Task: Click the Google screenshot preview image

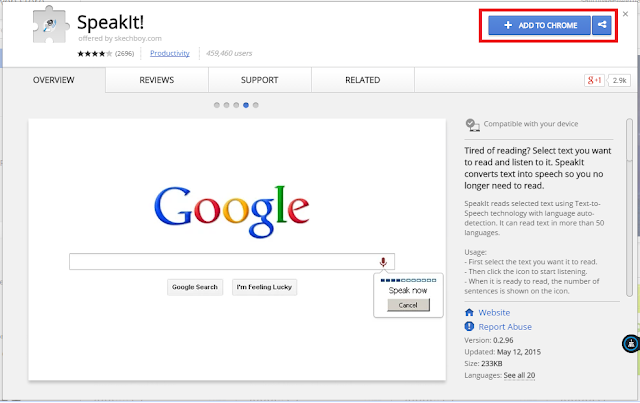Action: coord(237,249)
